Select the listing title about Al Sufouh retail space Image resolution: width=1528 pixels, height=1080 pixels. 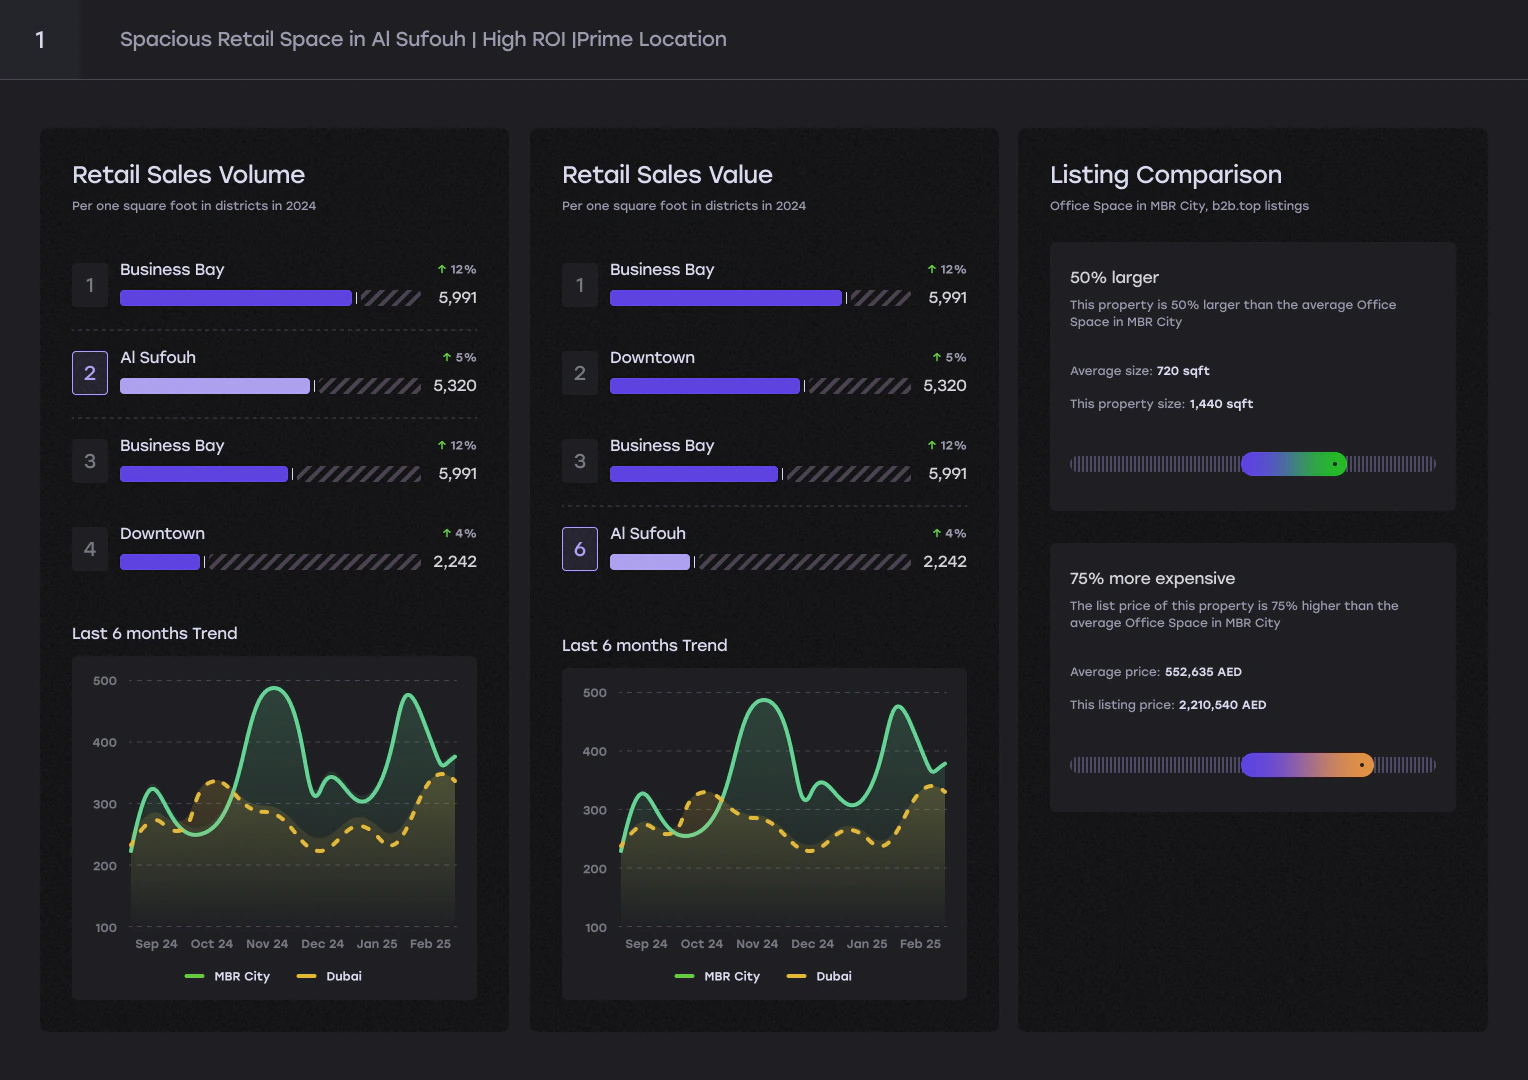coord(423,39)
